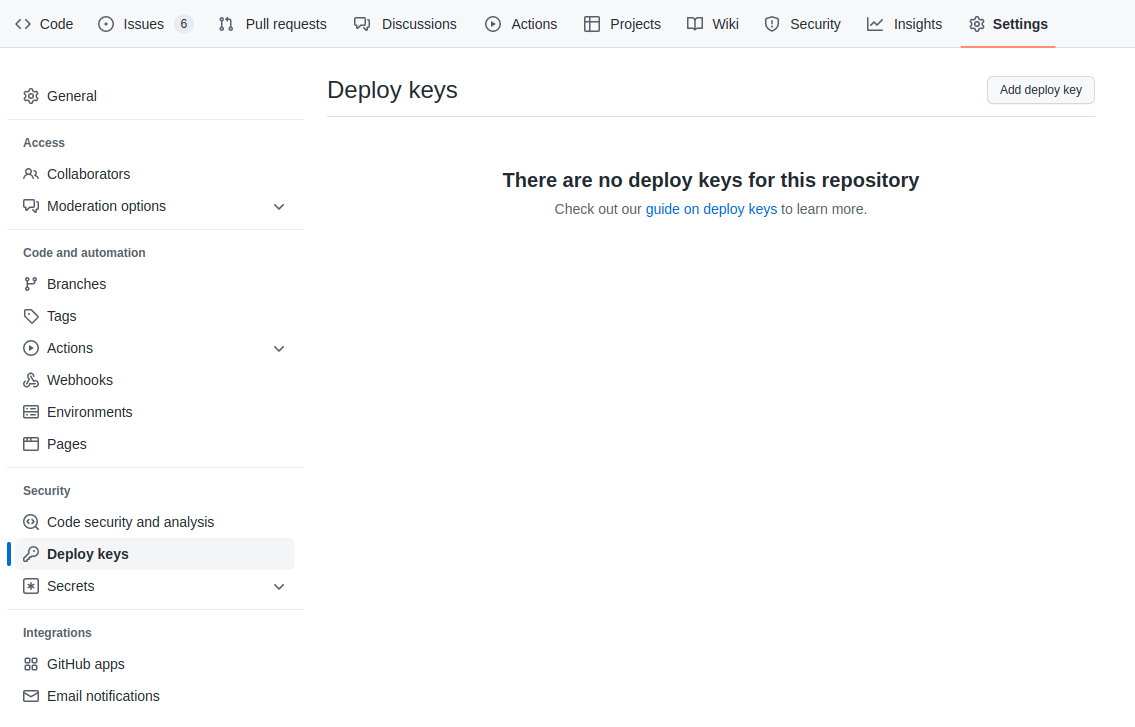The image size is (1135, 727).
Task: Open Email notifications settings
Action: (x=103, y=696)
